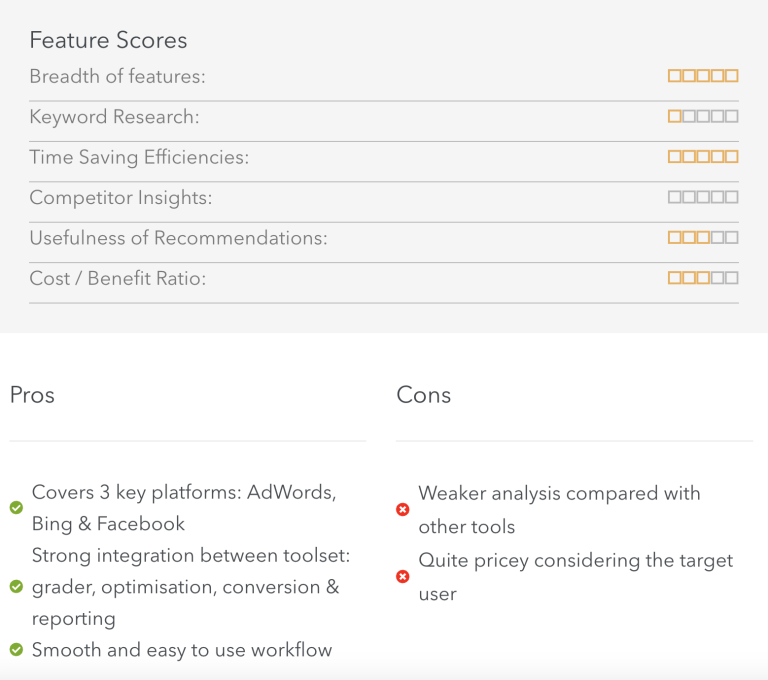Click the Time Saving Efficiencies rating squares
This screenshot has width=768, height=680.
pyautogui.click(x=703, y=157)
